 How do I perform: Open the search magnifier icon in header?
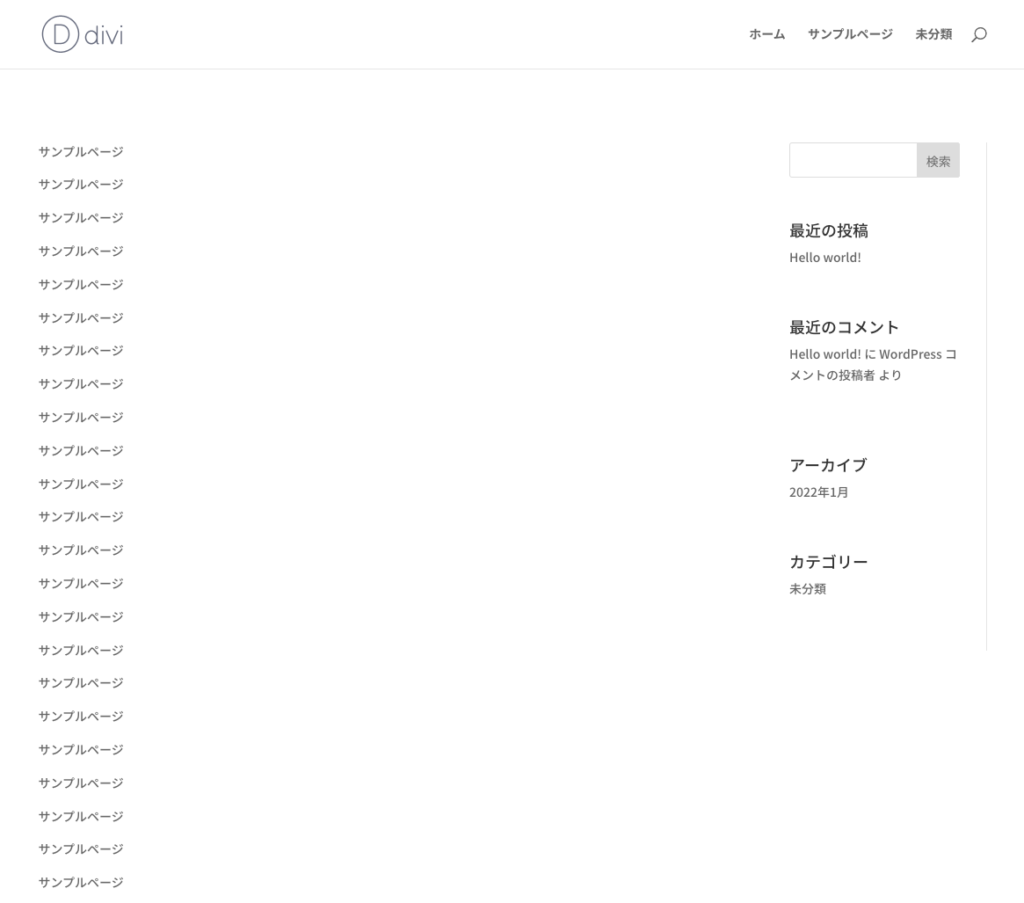(x=979, y=34)
